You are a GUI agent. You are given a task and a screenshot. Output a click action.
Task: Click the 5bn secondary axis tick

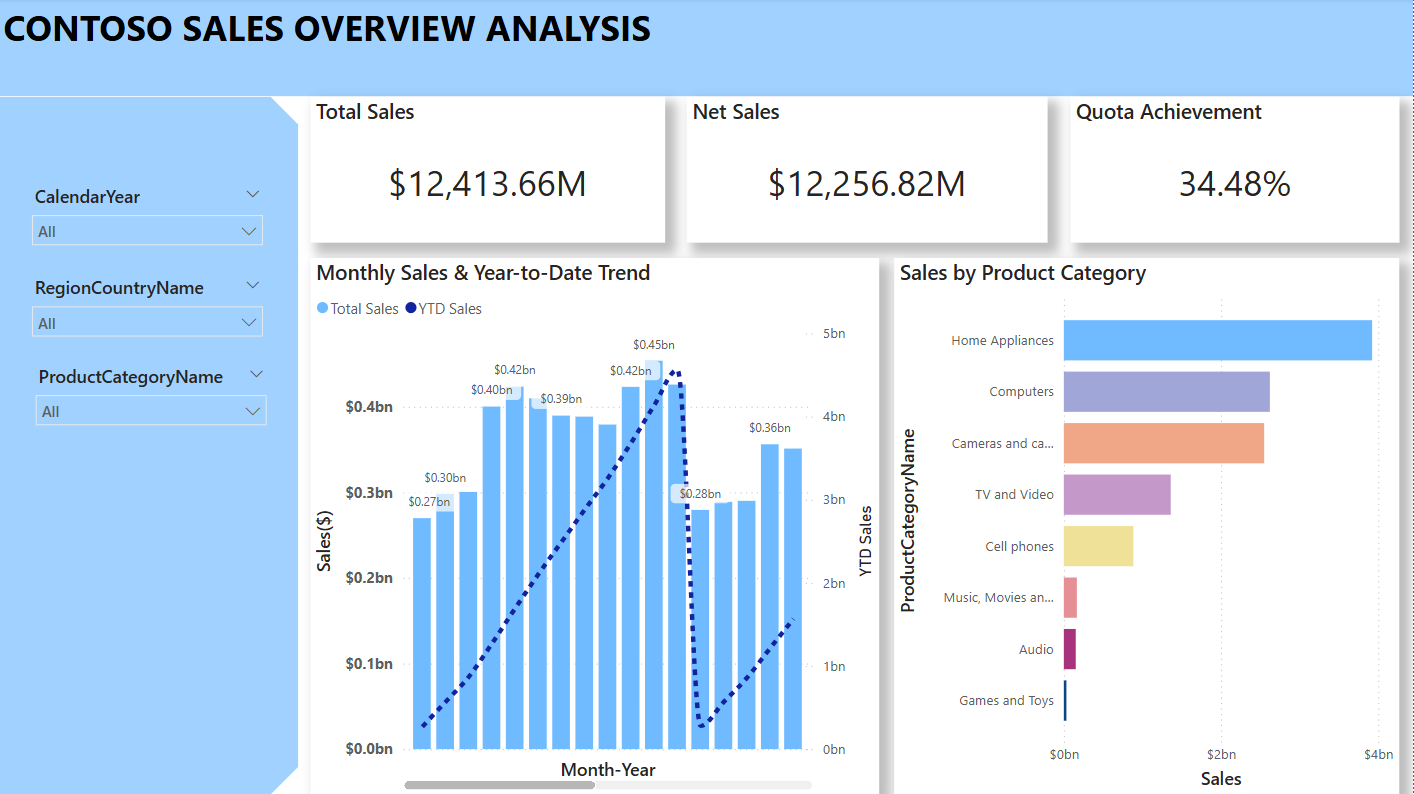[834, 333]
